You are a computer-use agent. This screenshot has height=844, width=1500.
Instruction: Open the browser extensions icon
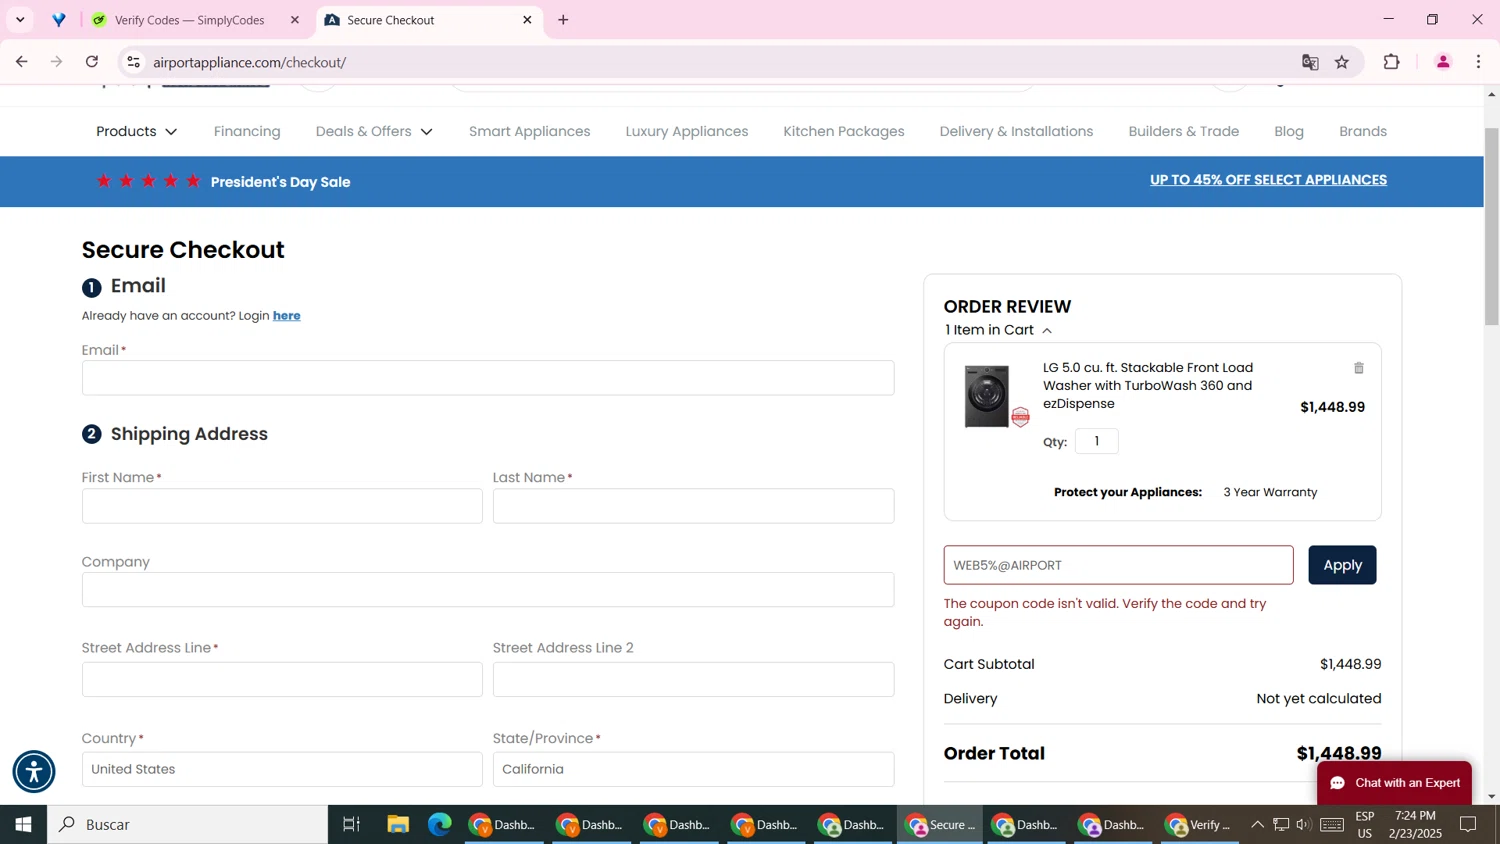(x=1391, y=62)
